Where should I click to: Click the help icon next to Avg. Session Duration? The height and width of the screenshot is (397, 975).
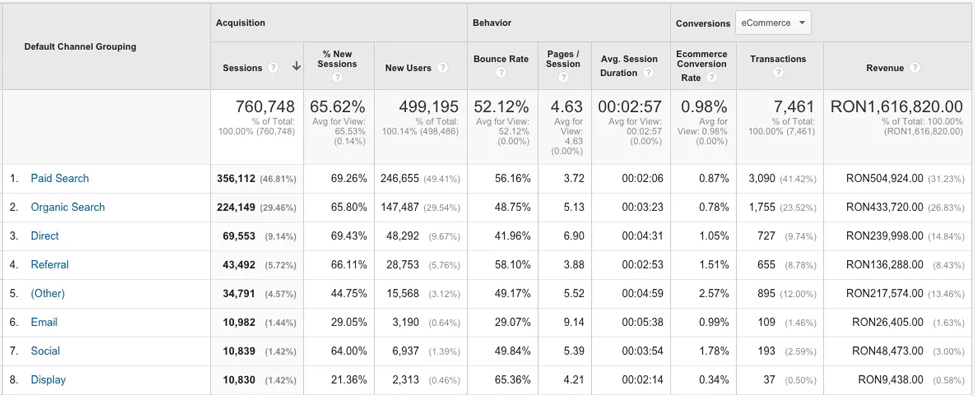pyautogui.click(x=648, y=73)
